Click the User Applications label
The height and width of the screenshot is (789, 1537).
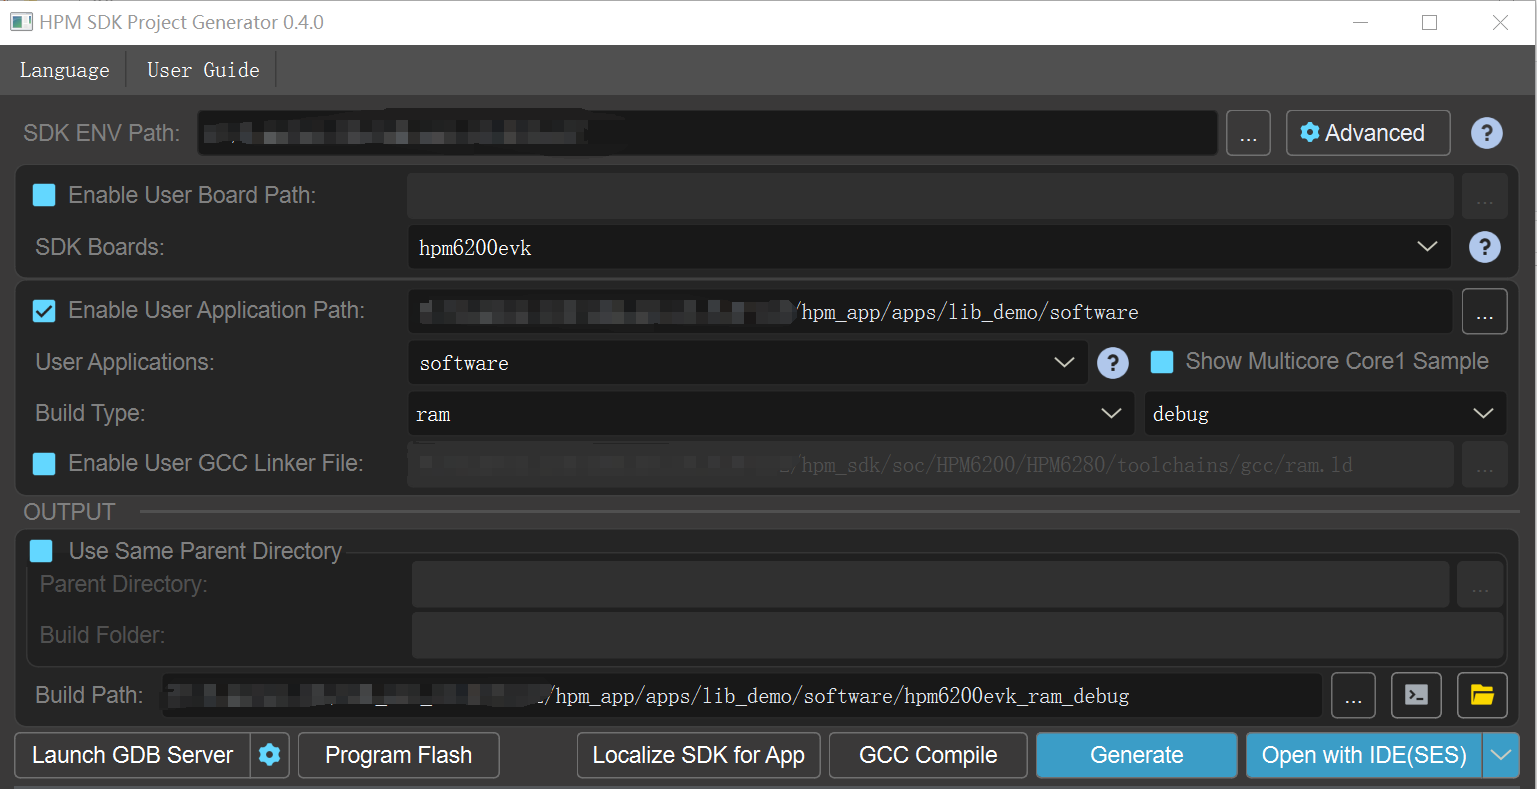(125, 362)
